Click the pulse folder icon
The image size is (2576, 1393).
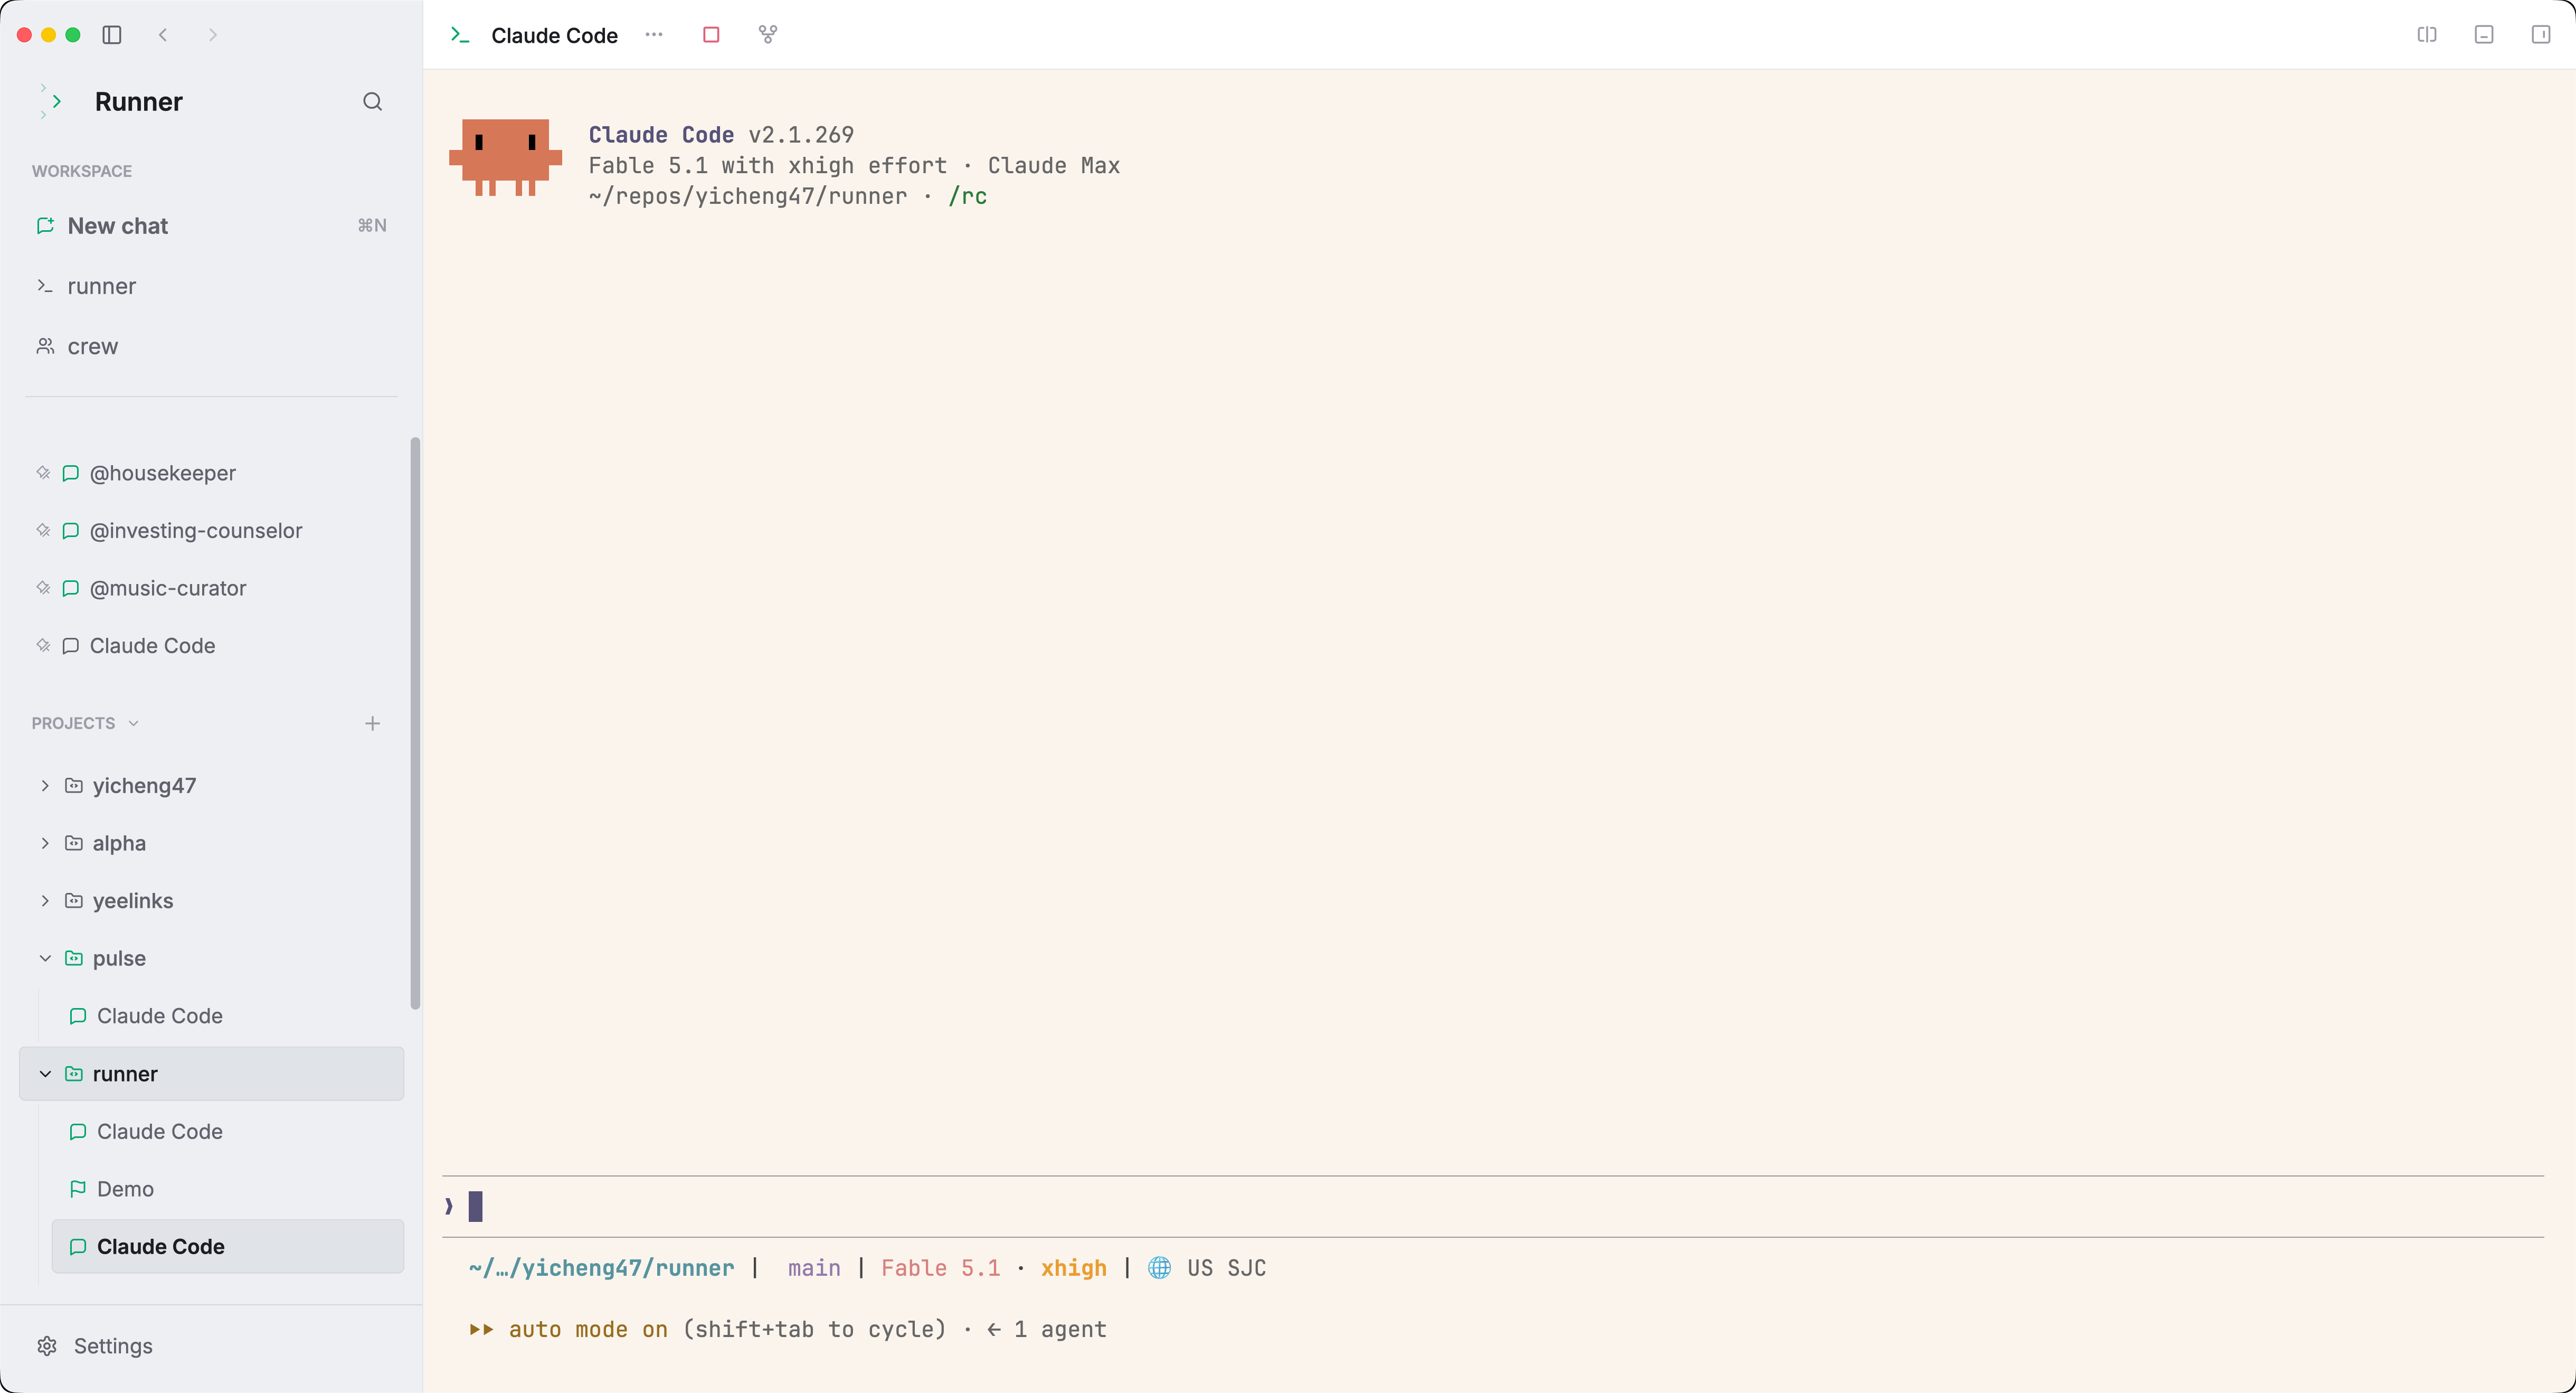pyautogui.click(x=74, y=959)
